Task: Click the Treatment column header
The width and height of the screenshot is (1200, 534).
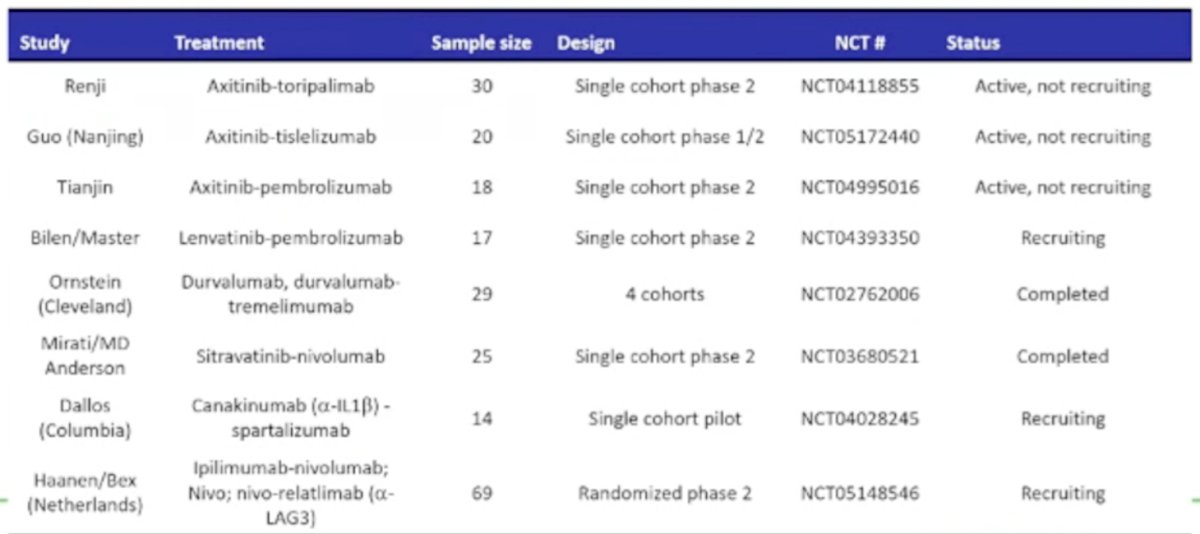Action: point(219,43)
